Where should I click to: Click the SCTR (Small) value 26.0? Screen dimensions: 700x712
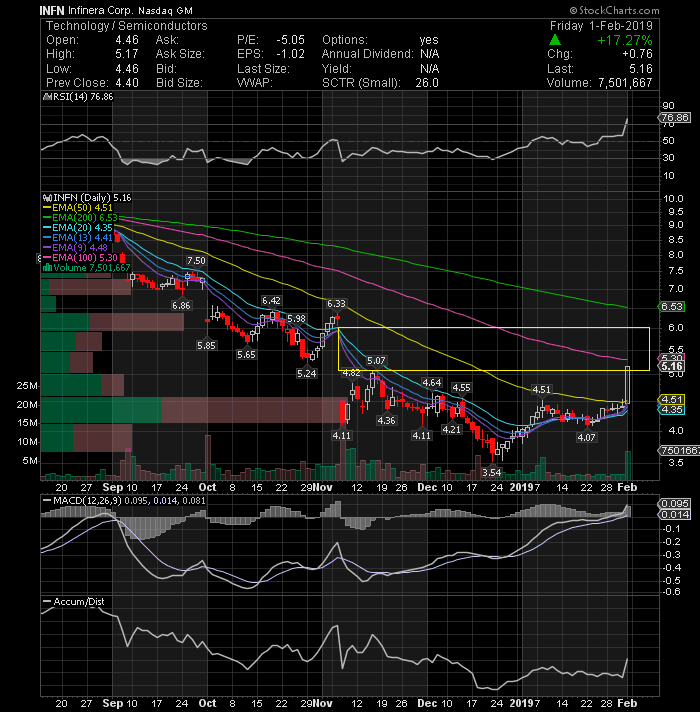pyautogui.click(x=427, y=83)
